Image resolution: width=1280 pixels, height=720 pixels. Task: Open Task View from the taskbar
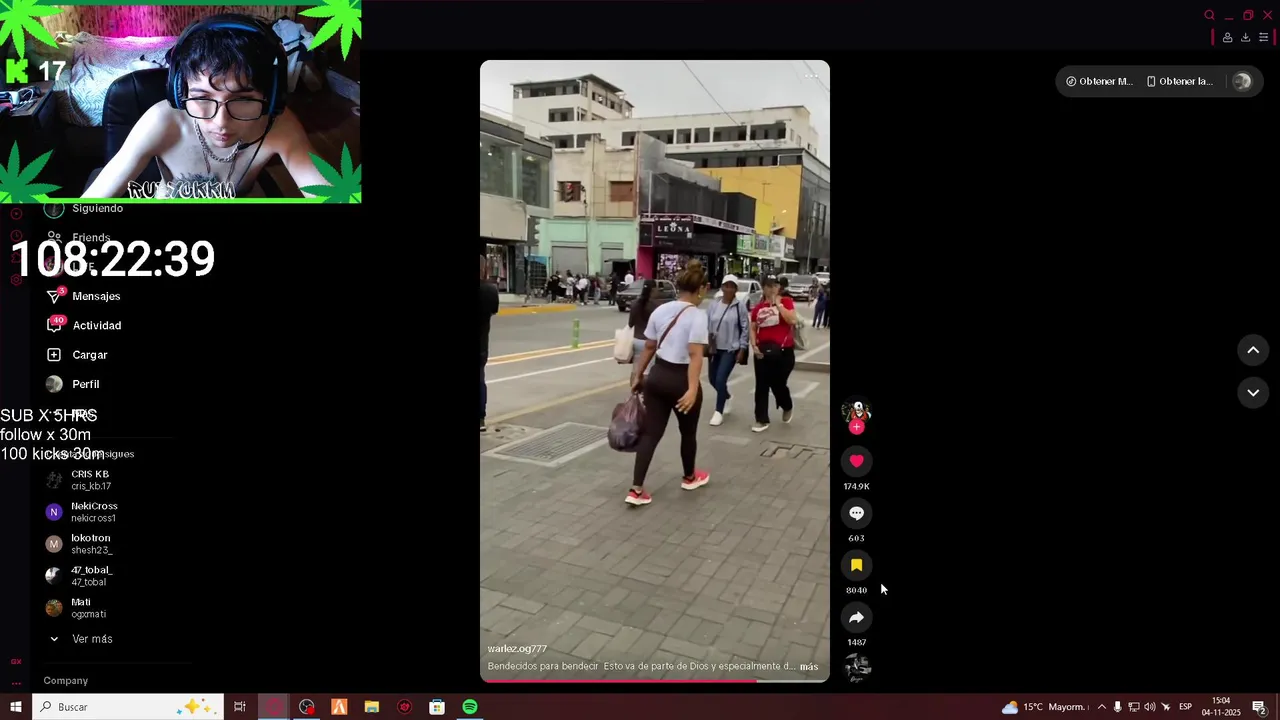(240, 707)
